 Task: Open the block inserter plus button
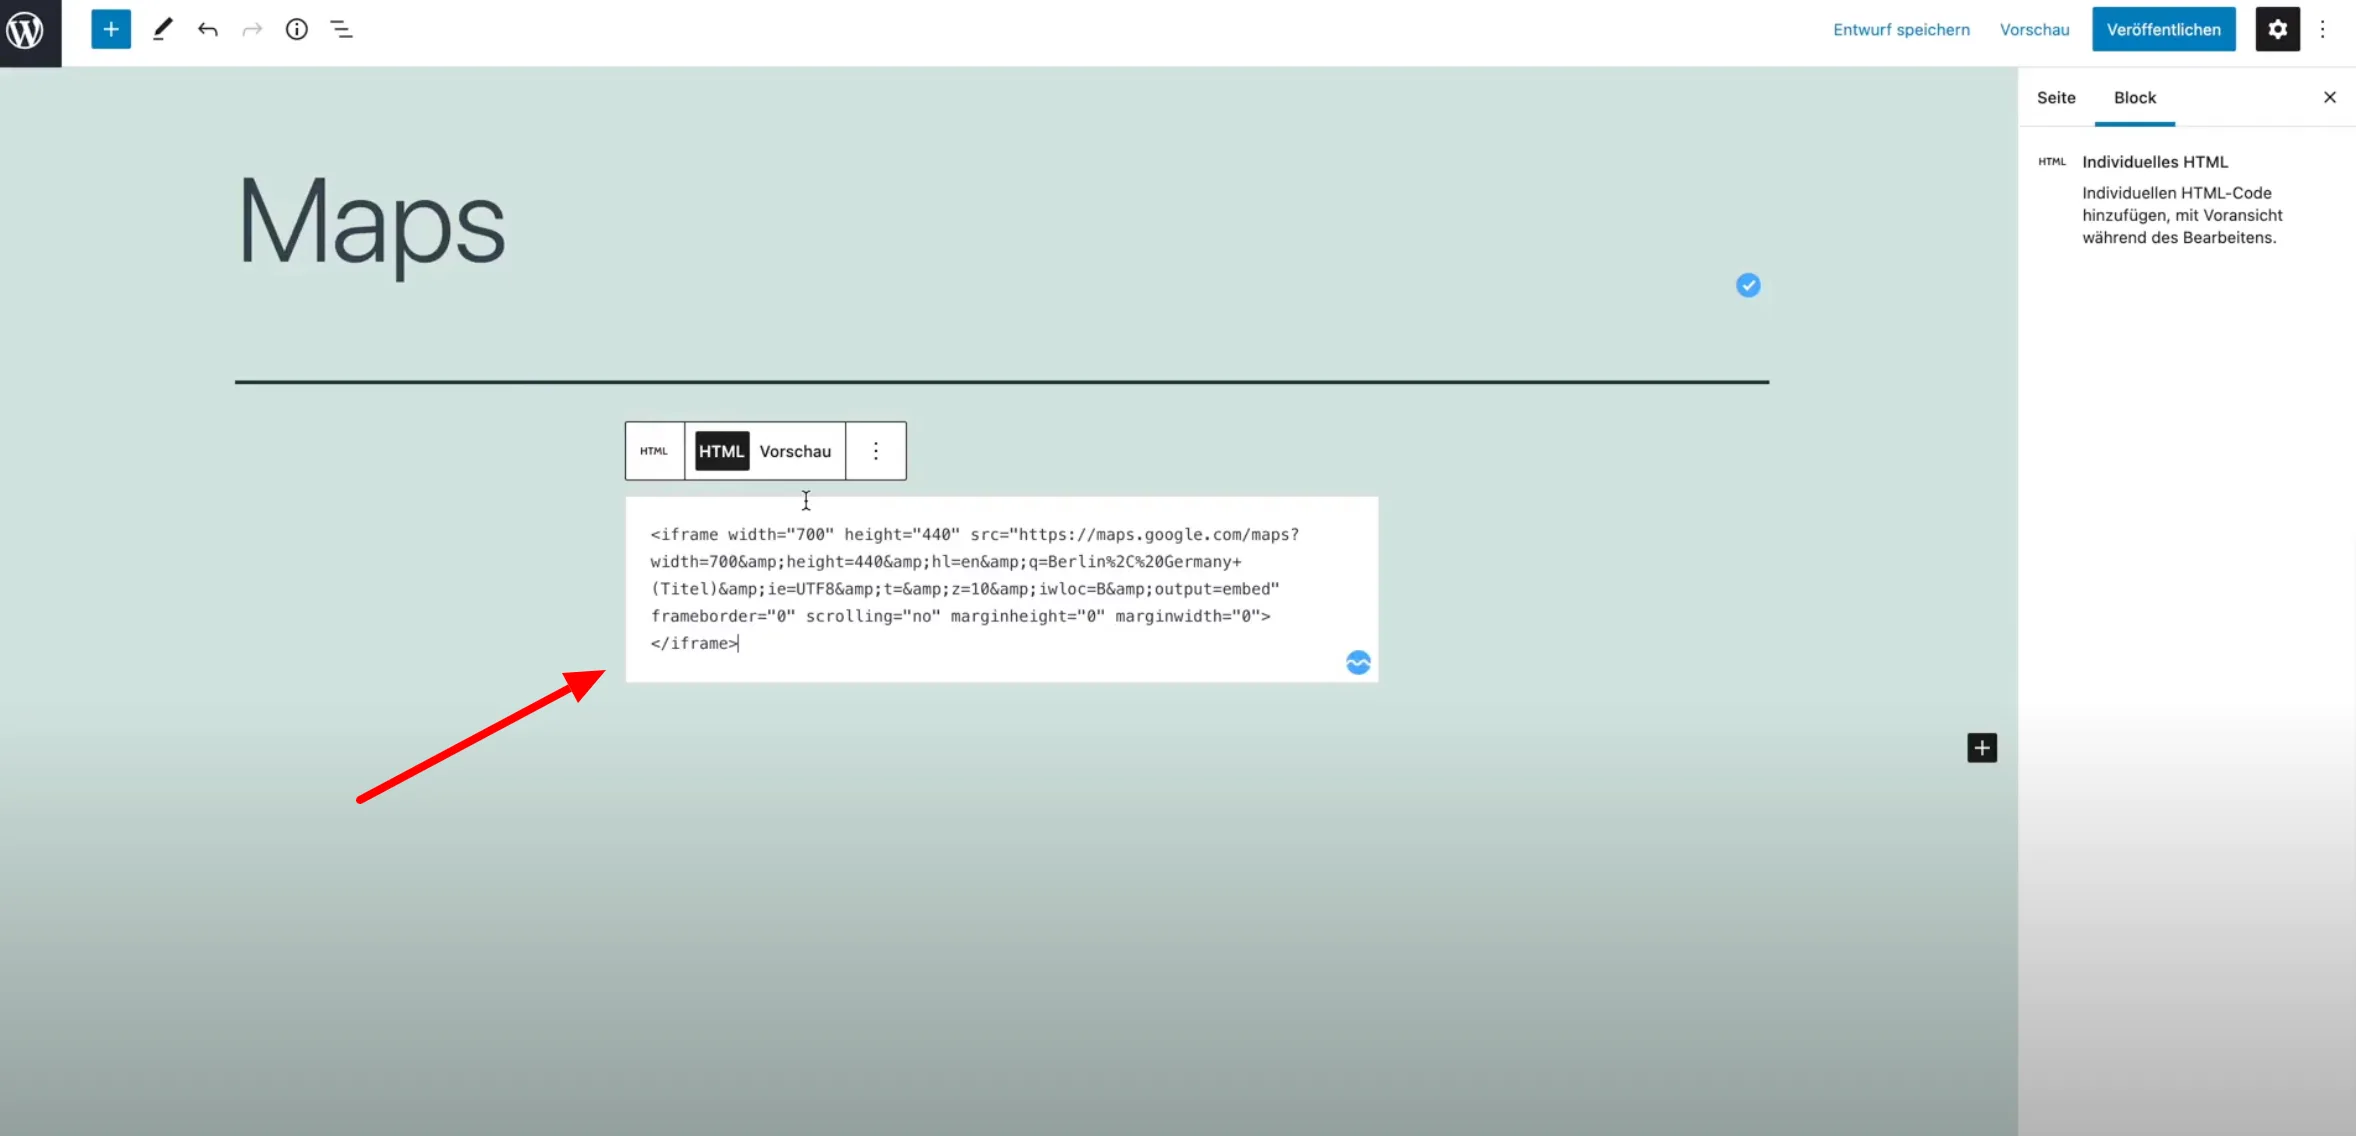click(x=111, y=30)
